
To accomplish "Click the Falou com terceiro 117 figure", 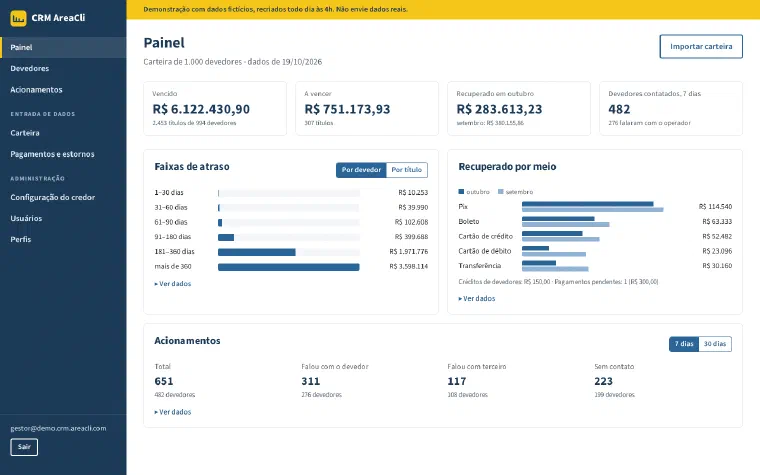I will [457, 381].
